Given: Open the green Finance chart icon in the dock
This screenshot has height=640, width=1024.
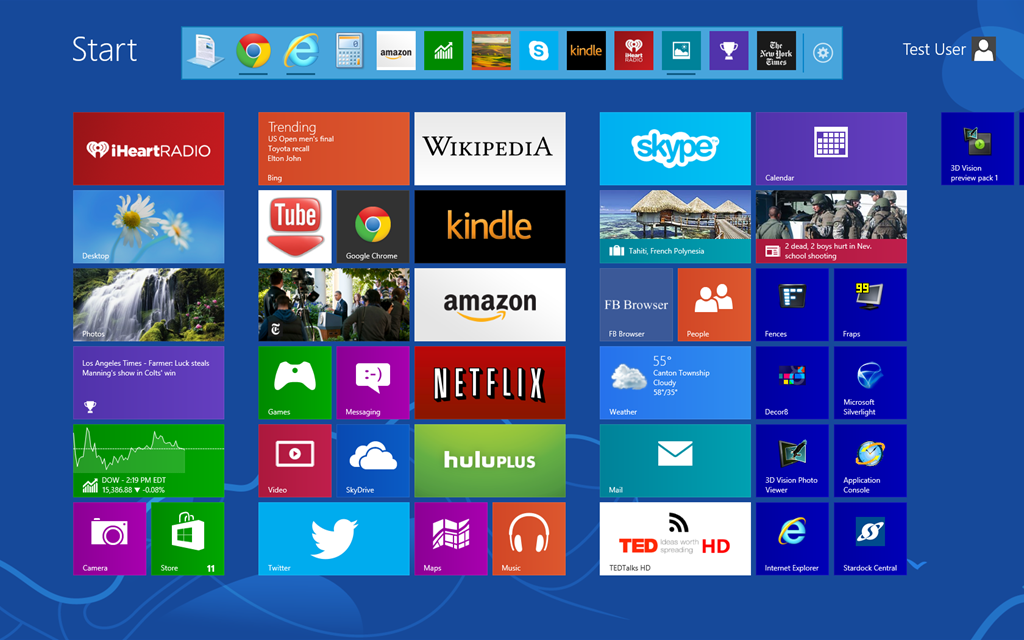Looking at the screenshot, I should (x=443, y=51).
